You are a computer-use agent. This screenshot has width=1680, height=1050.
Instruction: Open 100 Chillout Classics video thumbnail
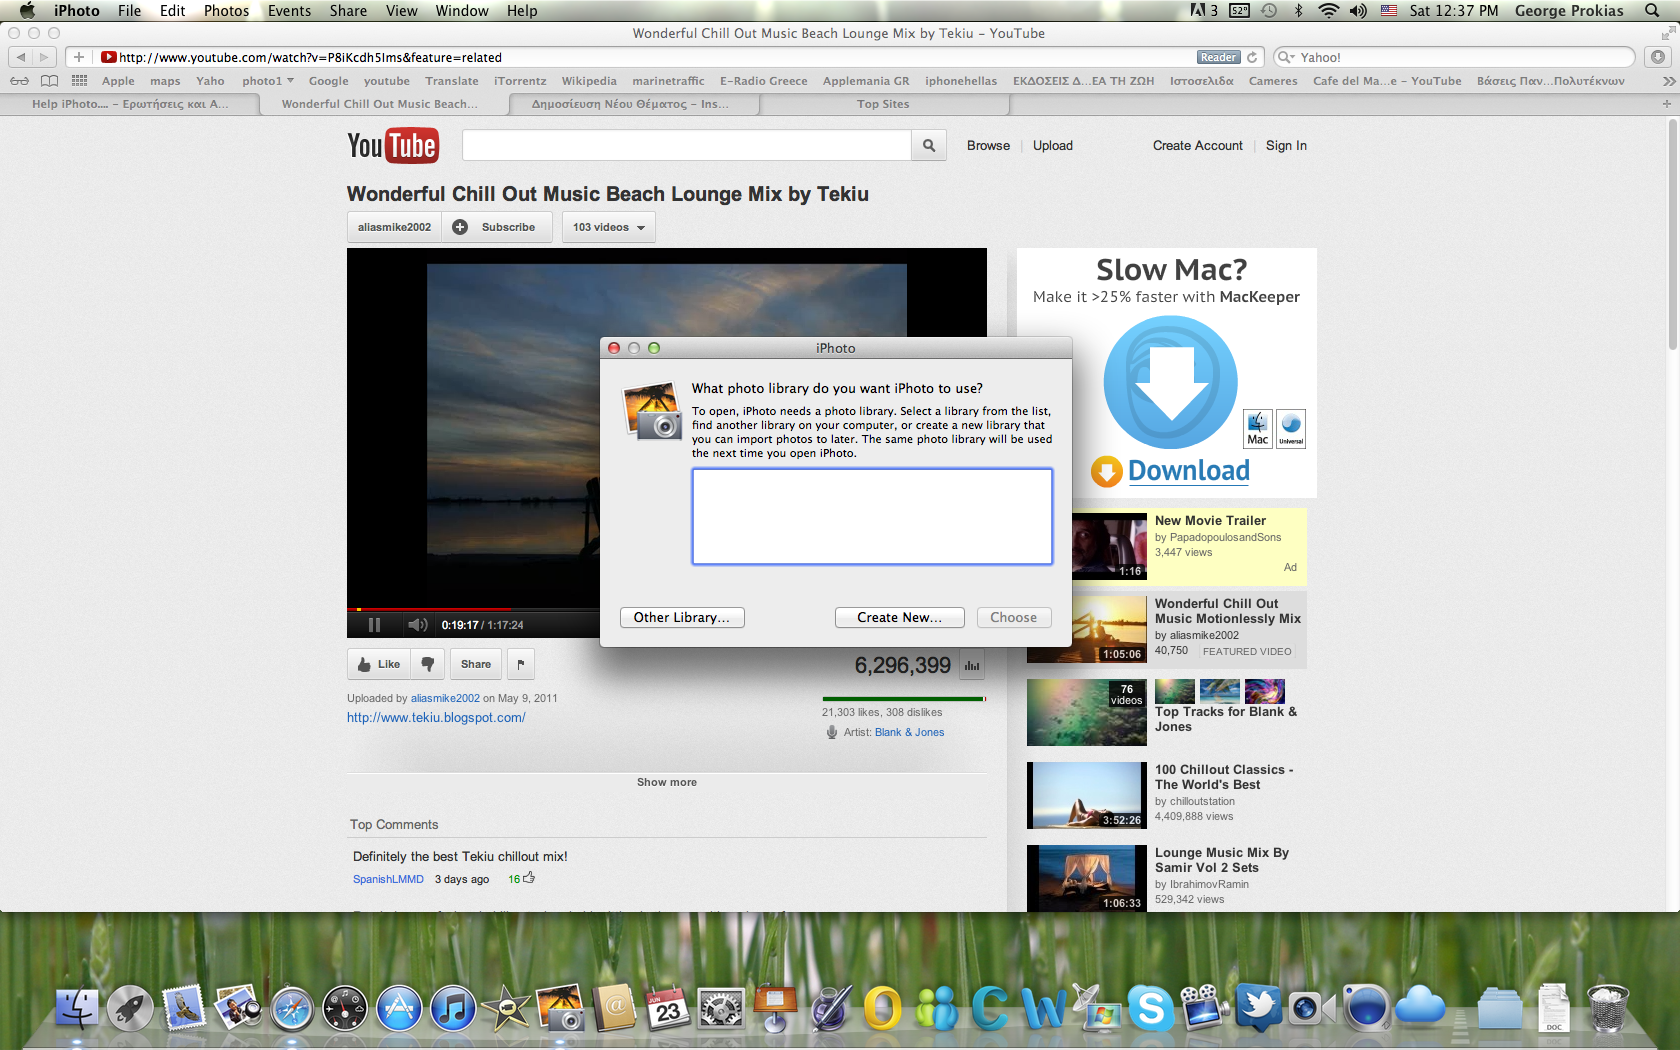(1087, 795)
